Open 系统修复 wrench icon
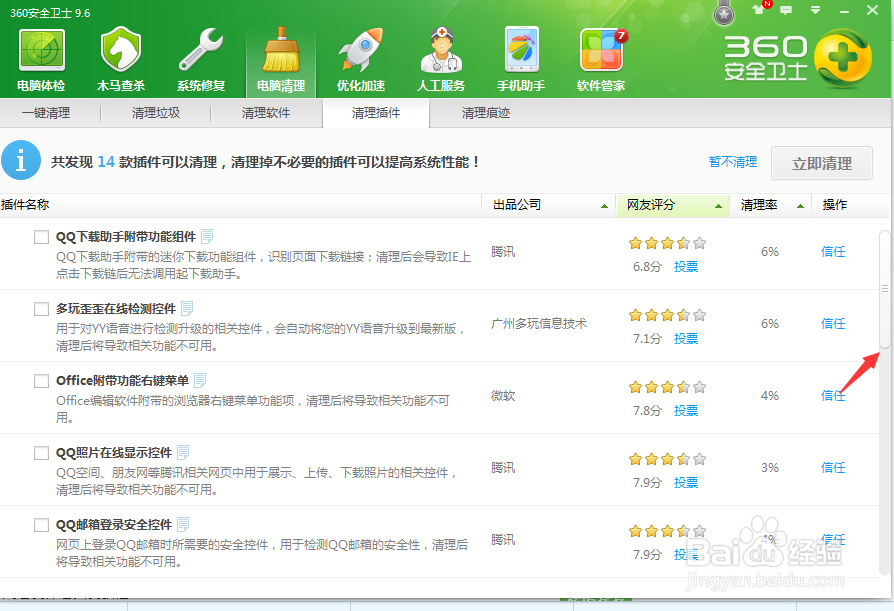This screenshot has width=894, height=611. (201, 50)
